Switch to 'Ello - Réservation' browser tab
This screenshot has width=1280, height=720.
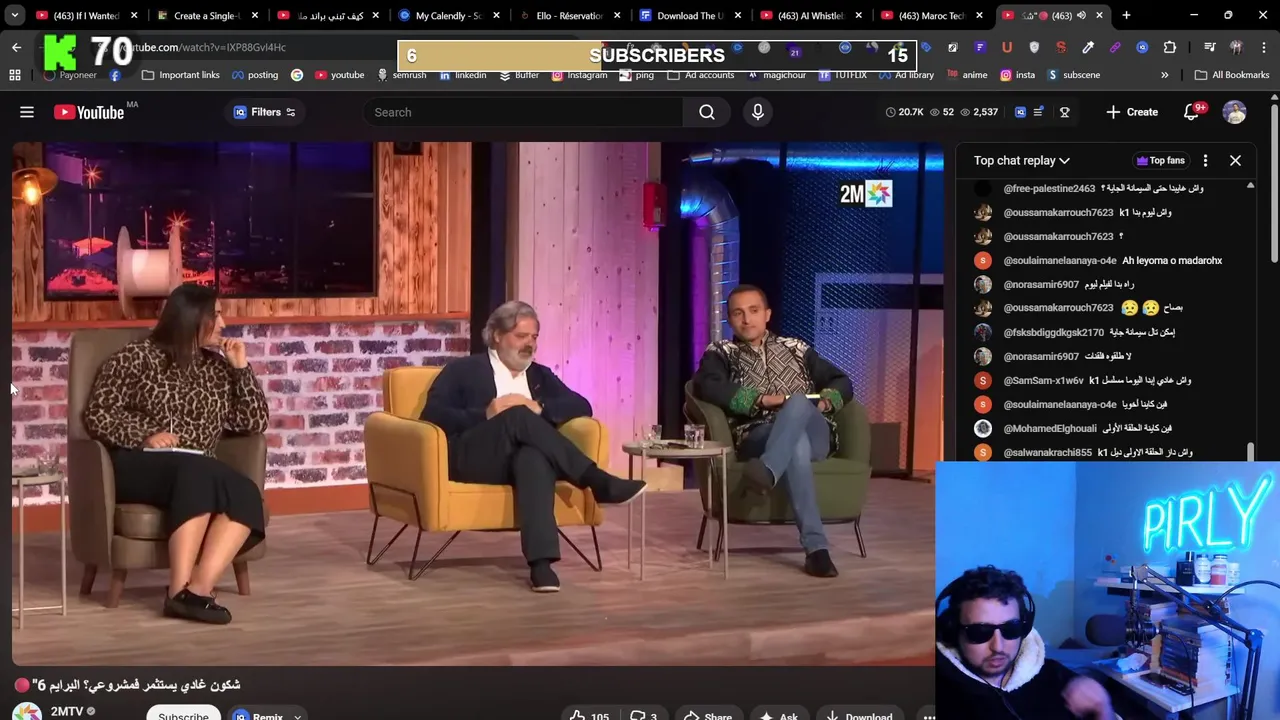[569, 15]
